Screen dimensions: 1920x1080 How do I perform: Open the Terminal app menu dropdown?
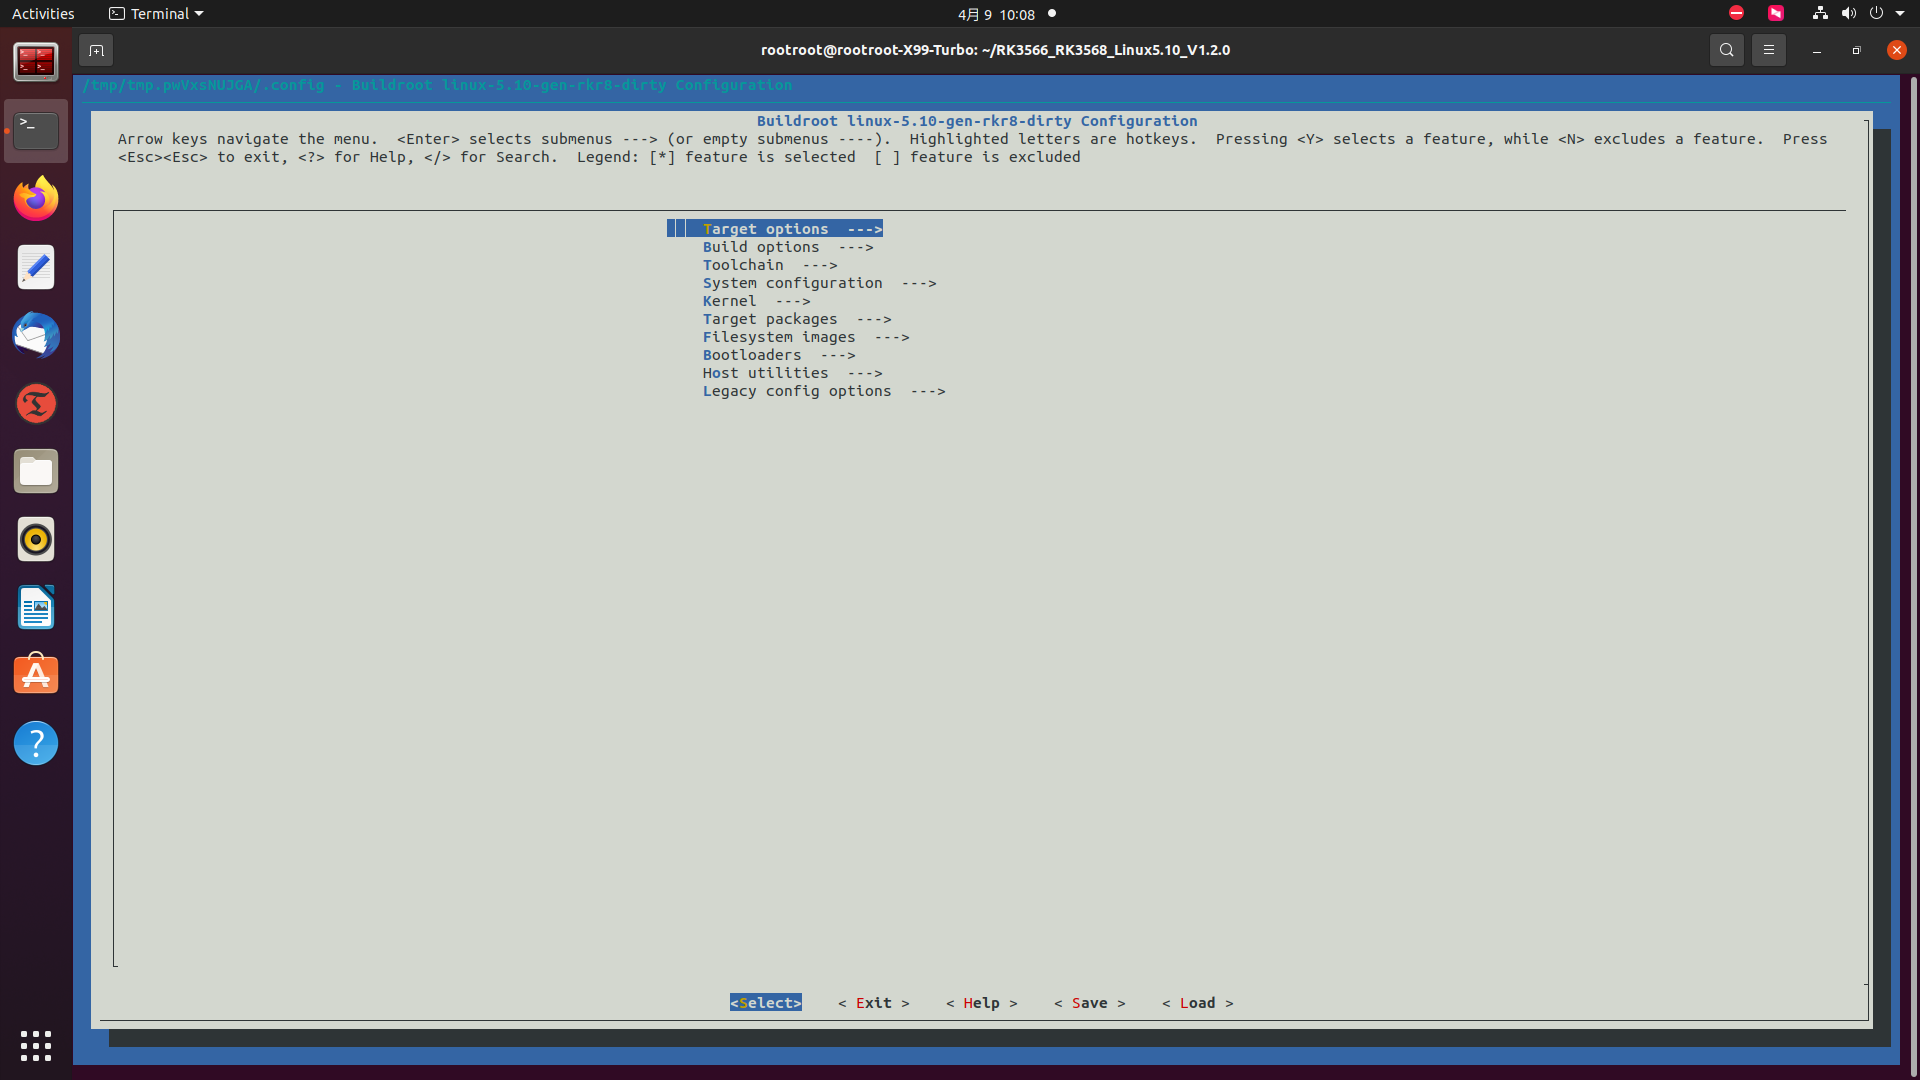point(156,14)
